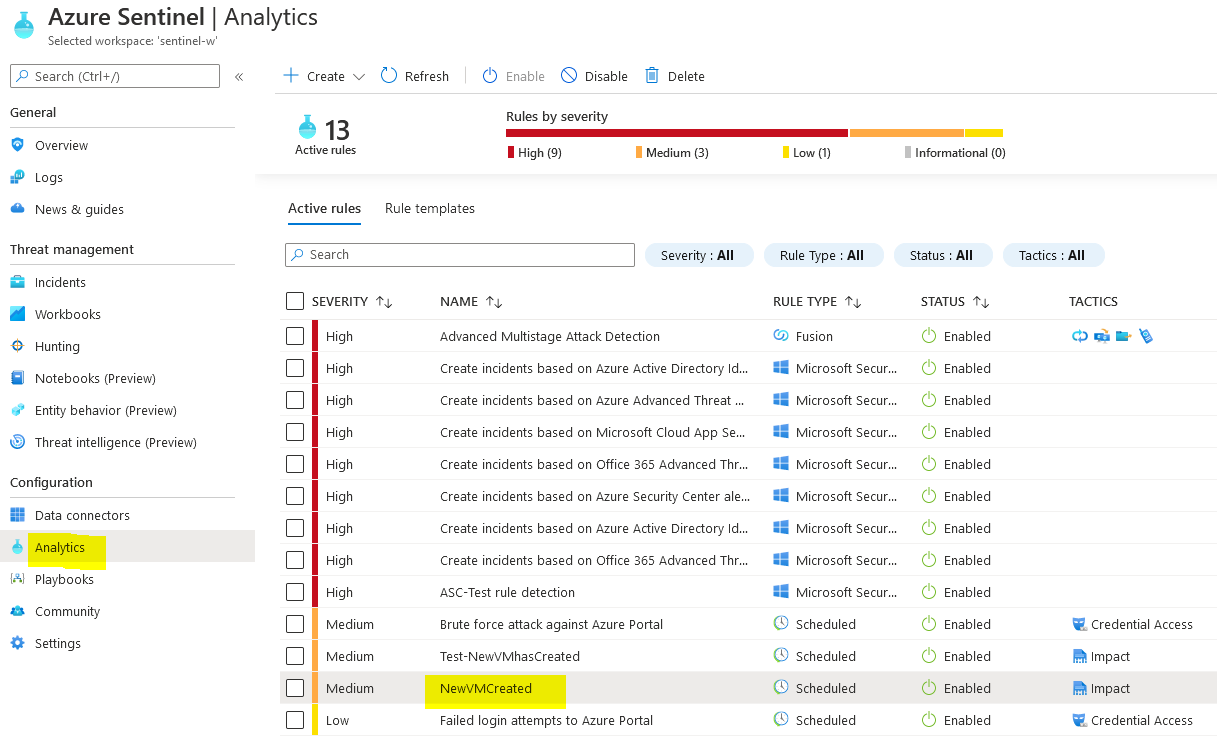The image size is (1217, 755).
Task: Click the News & guides cloud icon
Action: tap(17, 209)
